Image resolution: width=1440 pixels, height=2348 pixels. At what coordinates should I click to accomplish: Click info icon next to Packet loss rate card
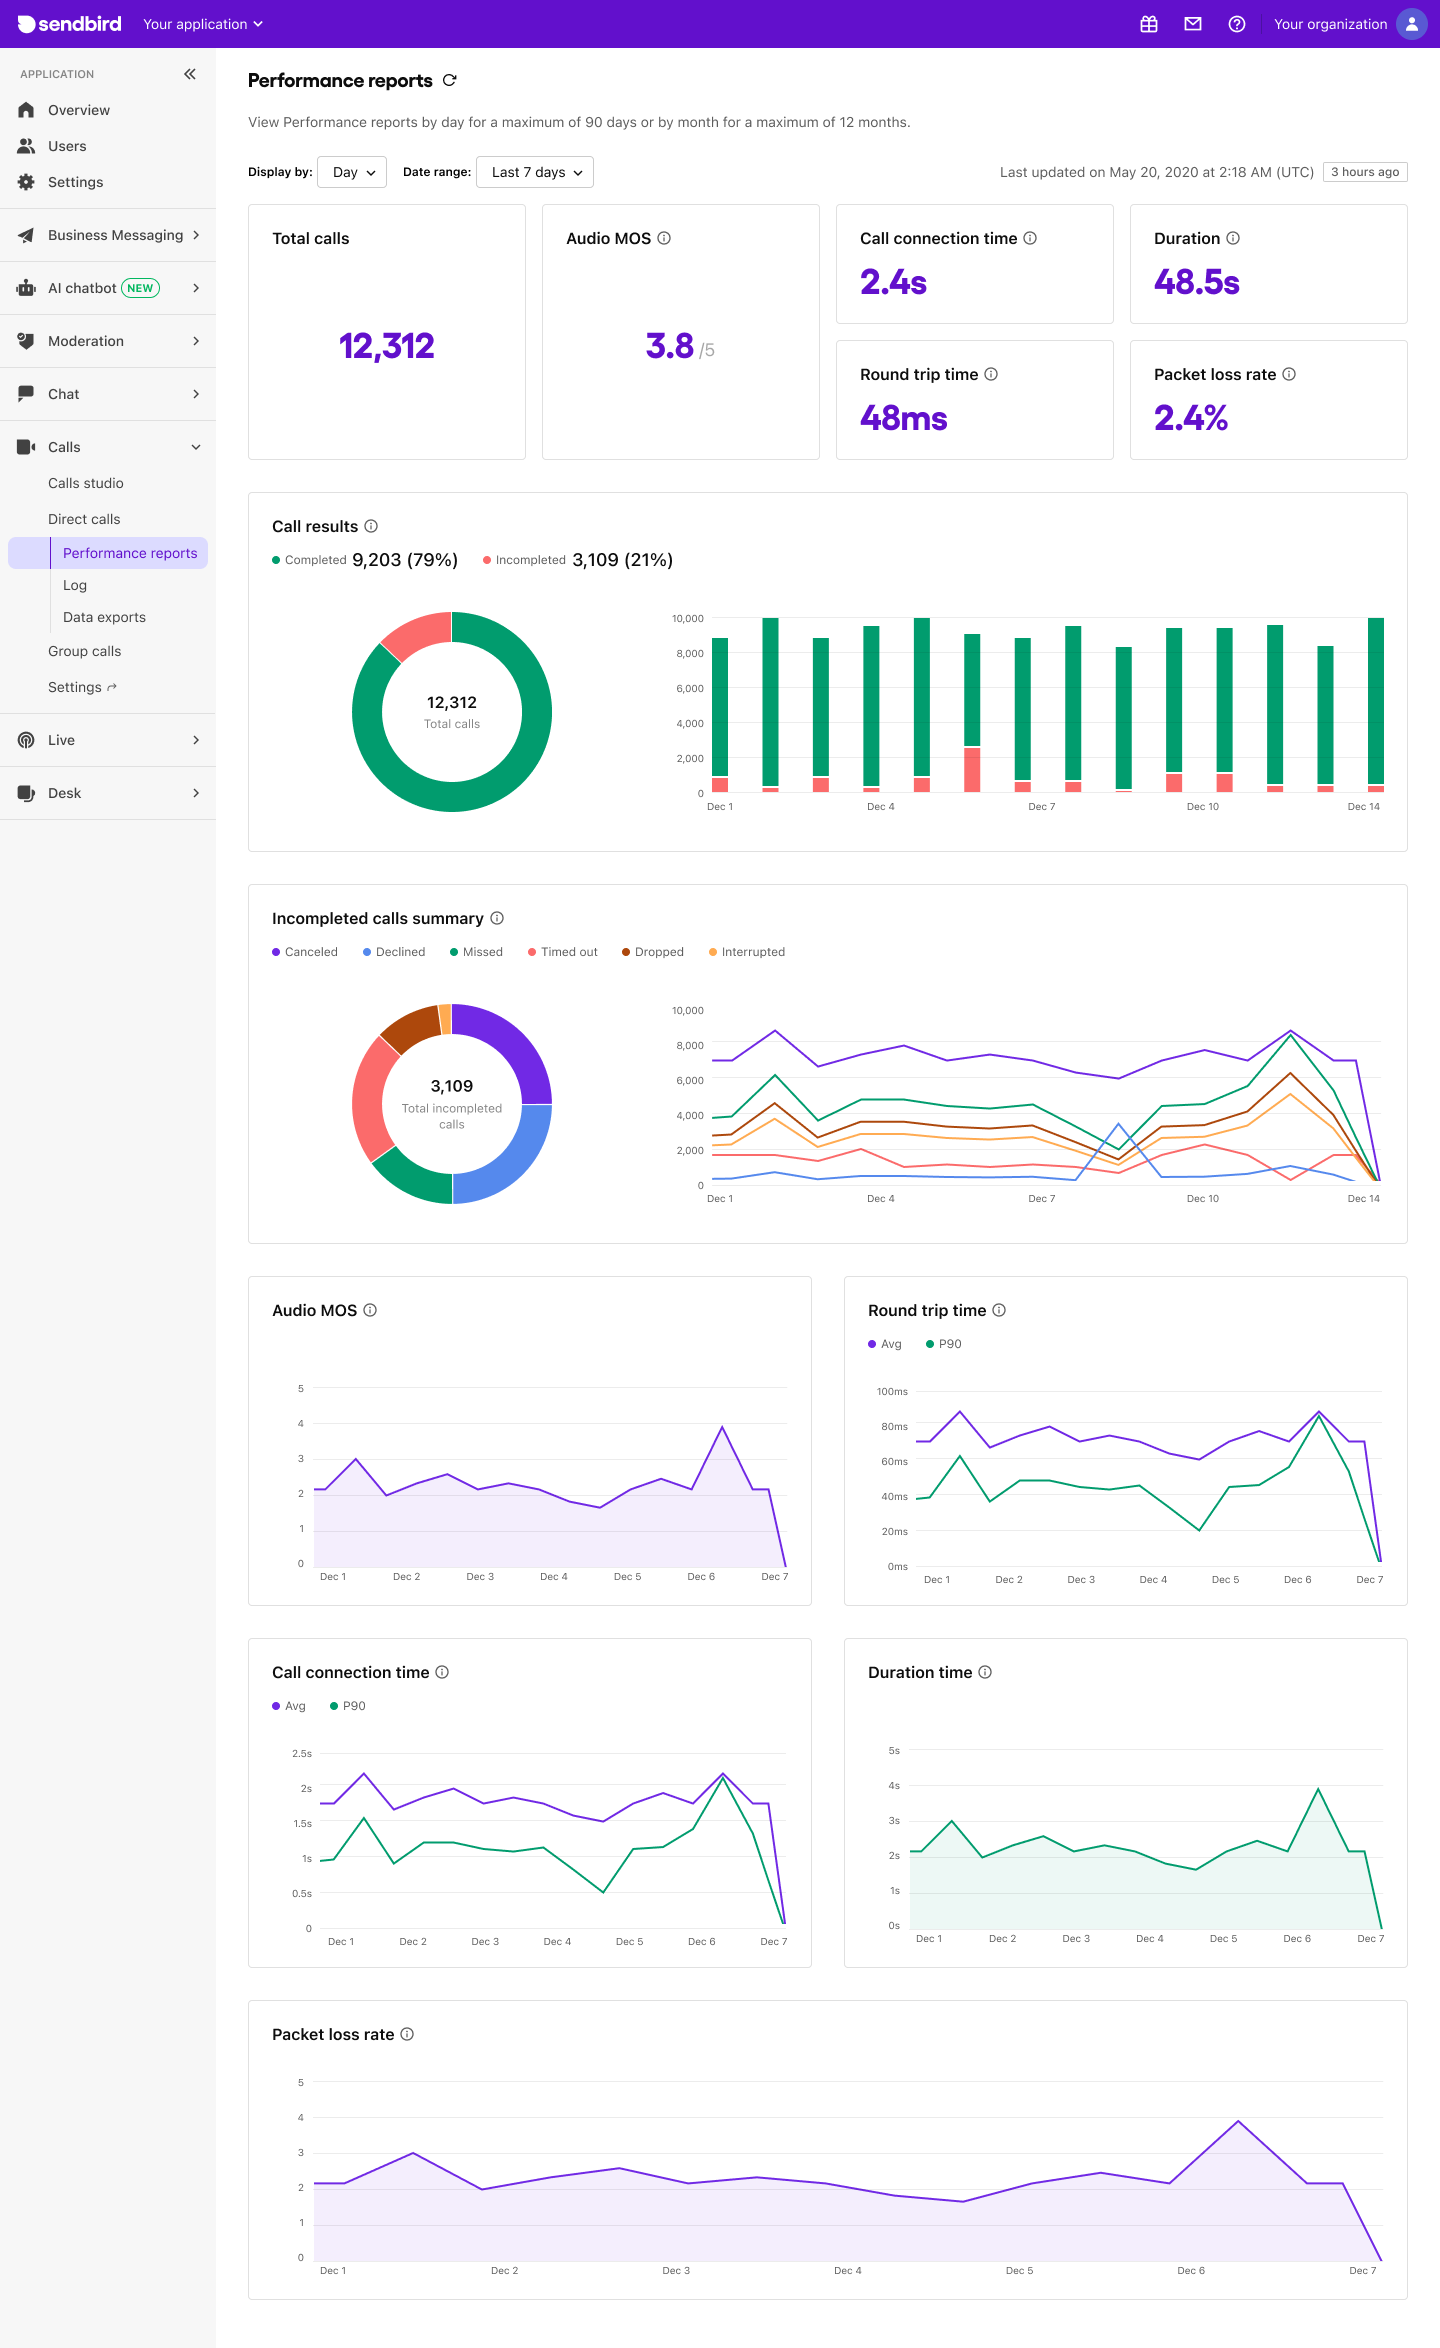click(1289, 374)
